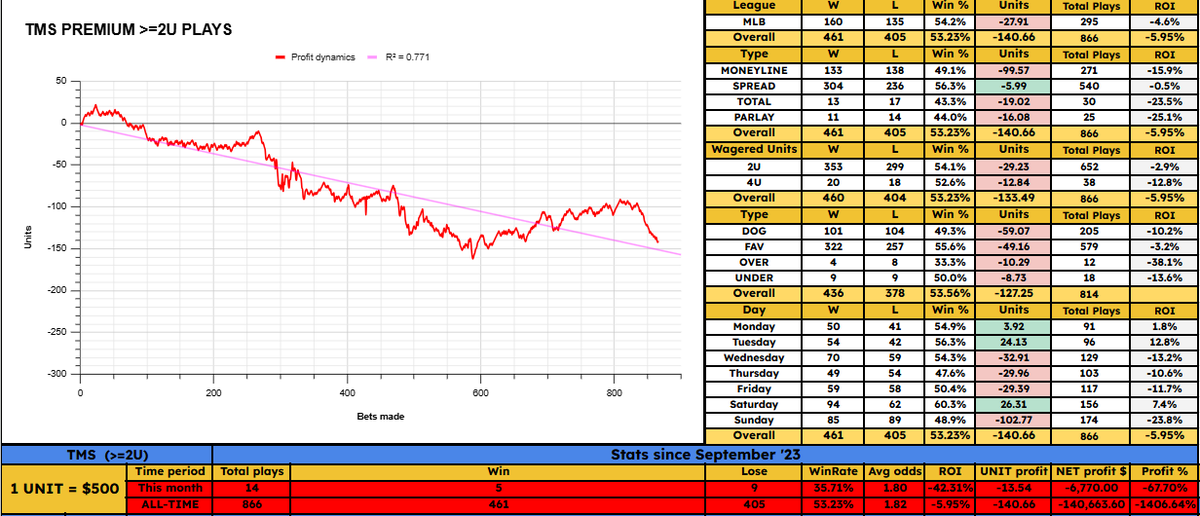Click the 'Bets made' x-axis label

(x=379, y=416)
